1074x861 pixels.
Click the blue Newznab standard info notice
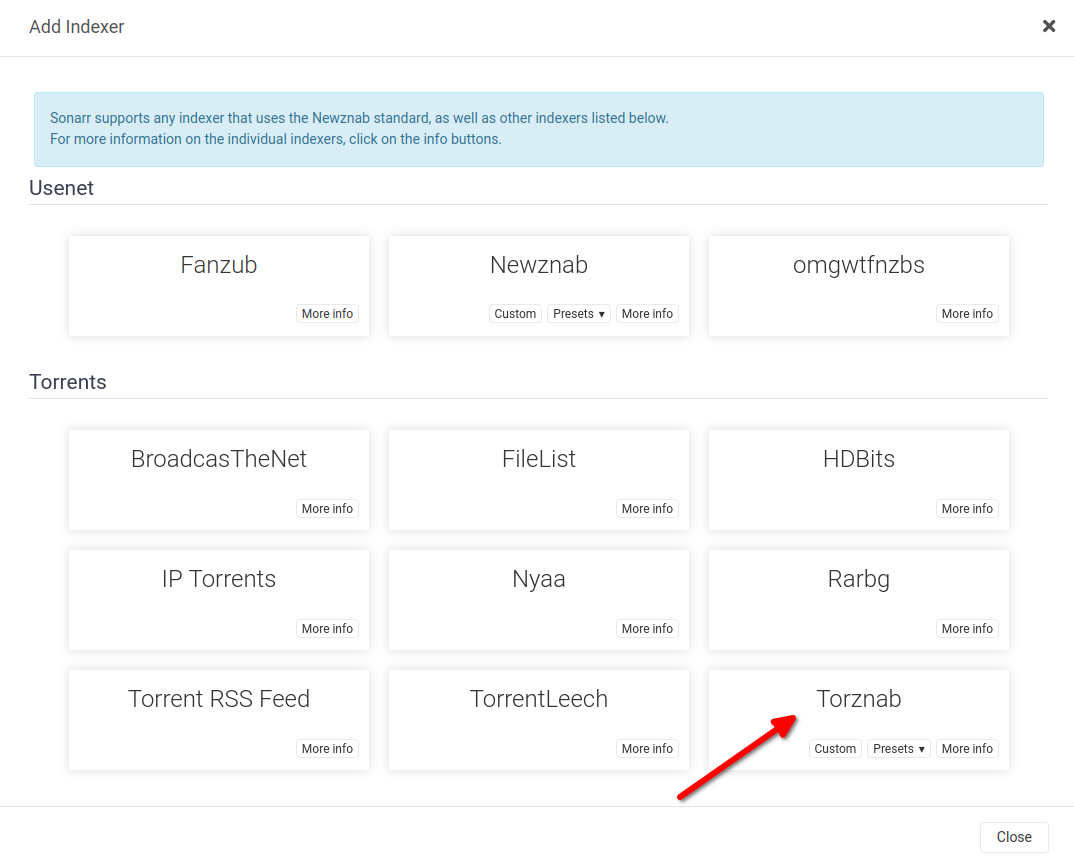[x=538, y=129]
